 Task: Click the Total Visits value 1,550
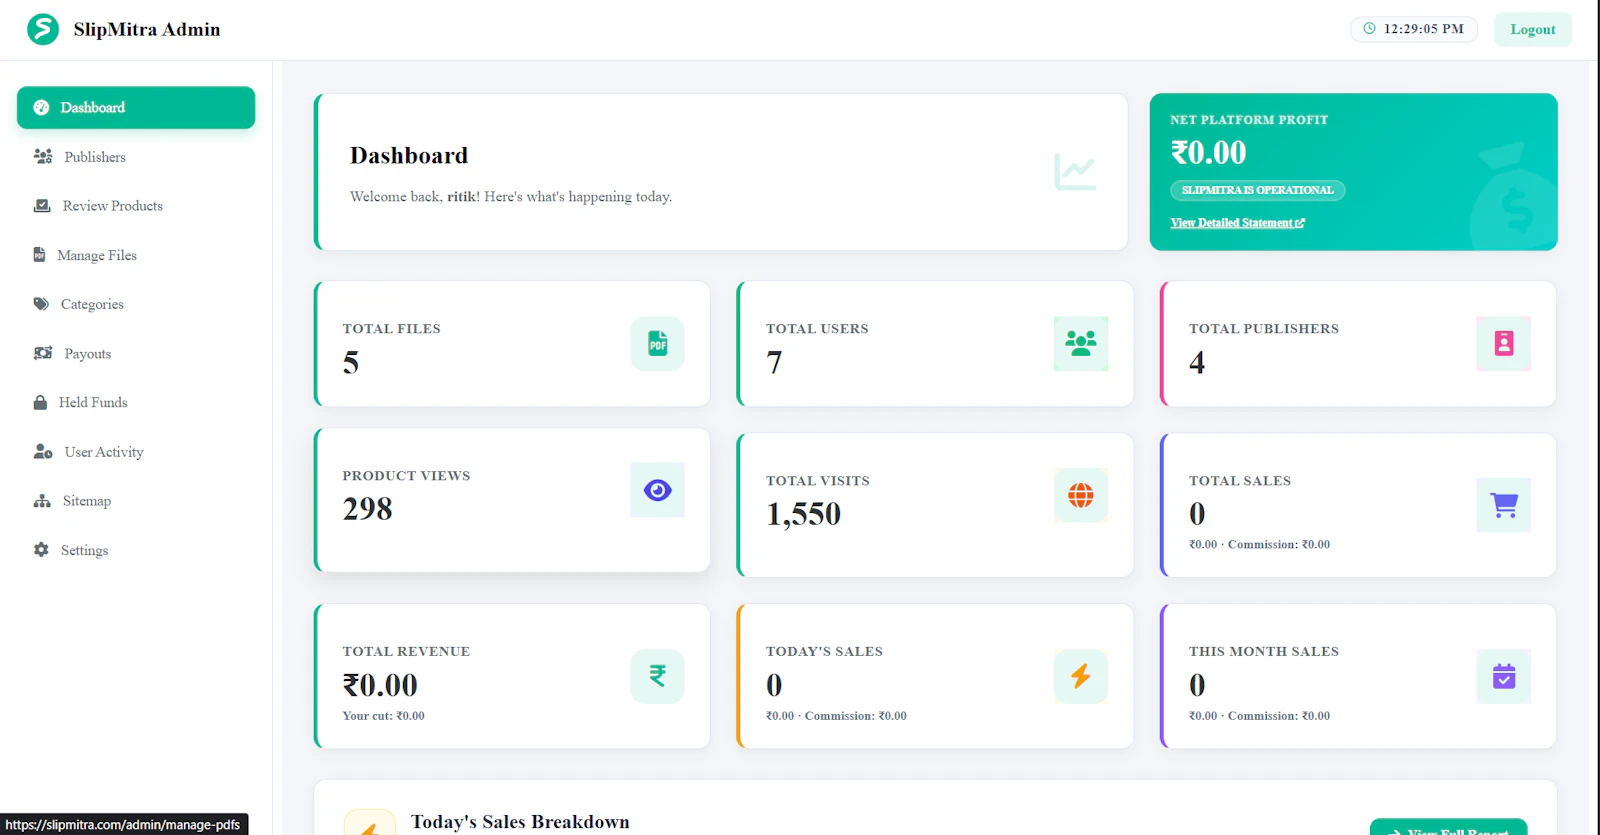click(804, 514)
